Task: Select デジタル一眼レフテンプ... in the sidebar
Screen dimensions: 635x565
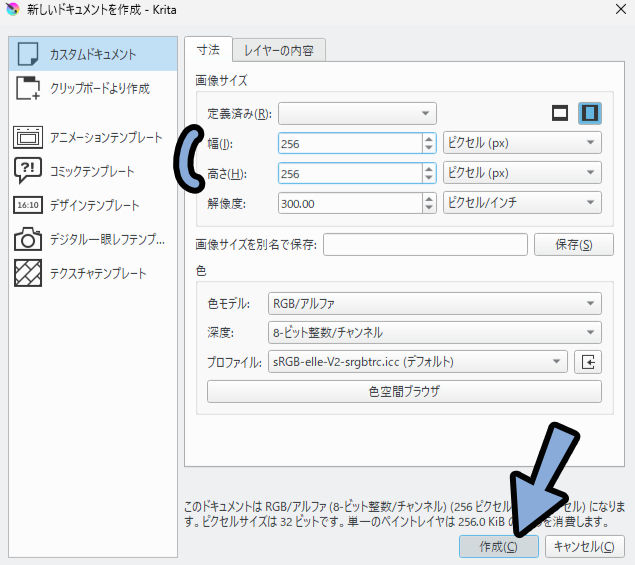Action: [x=93, y=239]
